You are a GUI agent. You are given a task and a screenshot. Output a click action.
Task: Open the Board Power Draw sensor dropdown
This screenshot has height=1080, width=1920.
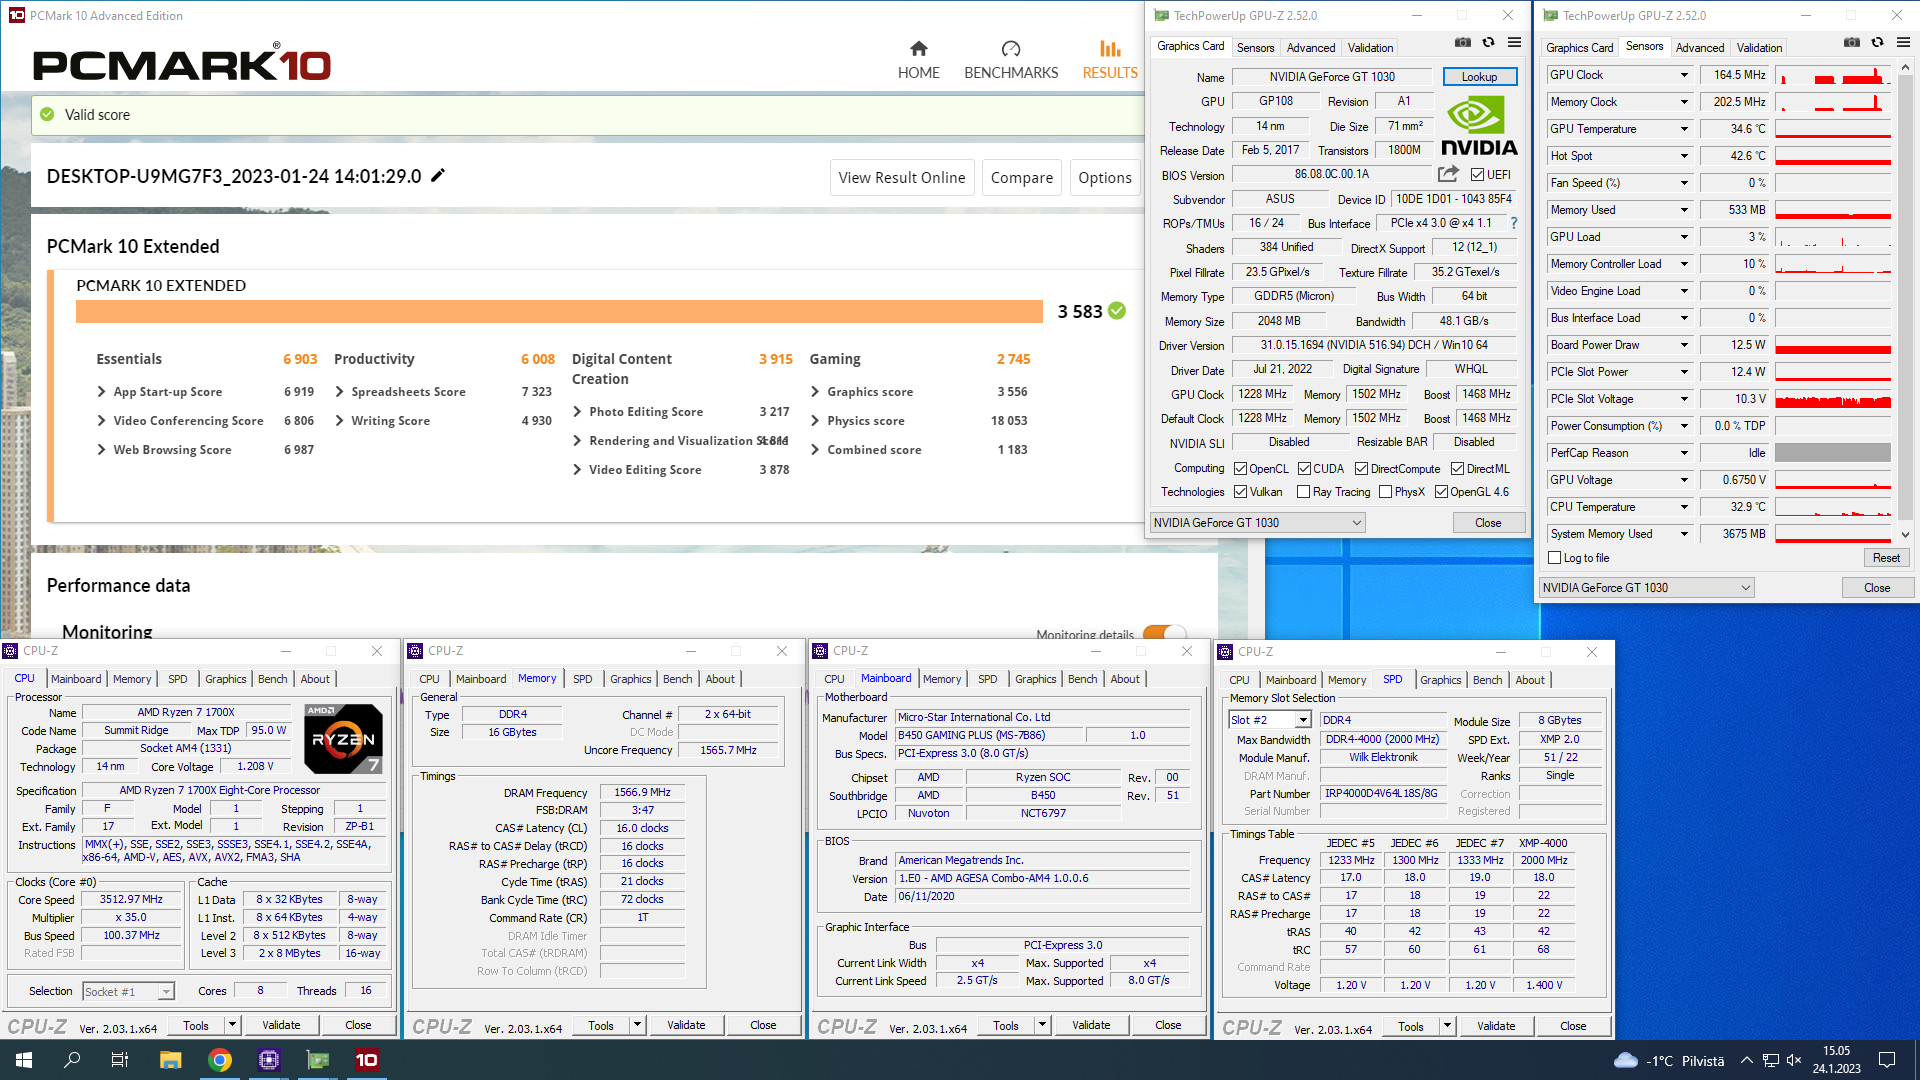[x=1684, y=345]
